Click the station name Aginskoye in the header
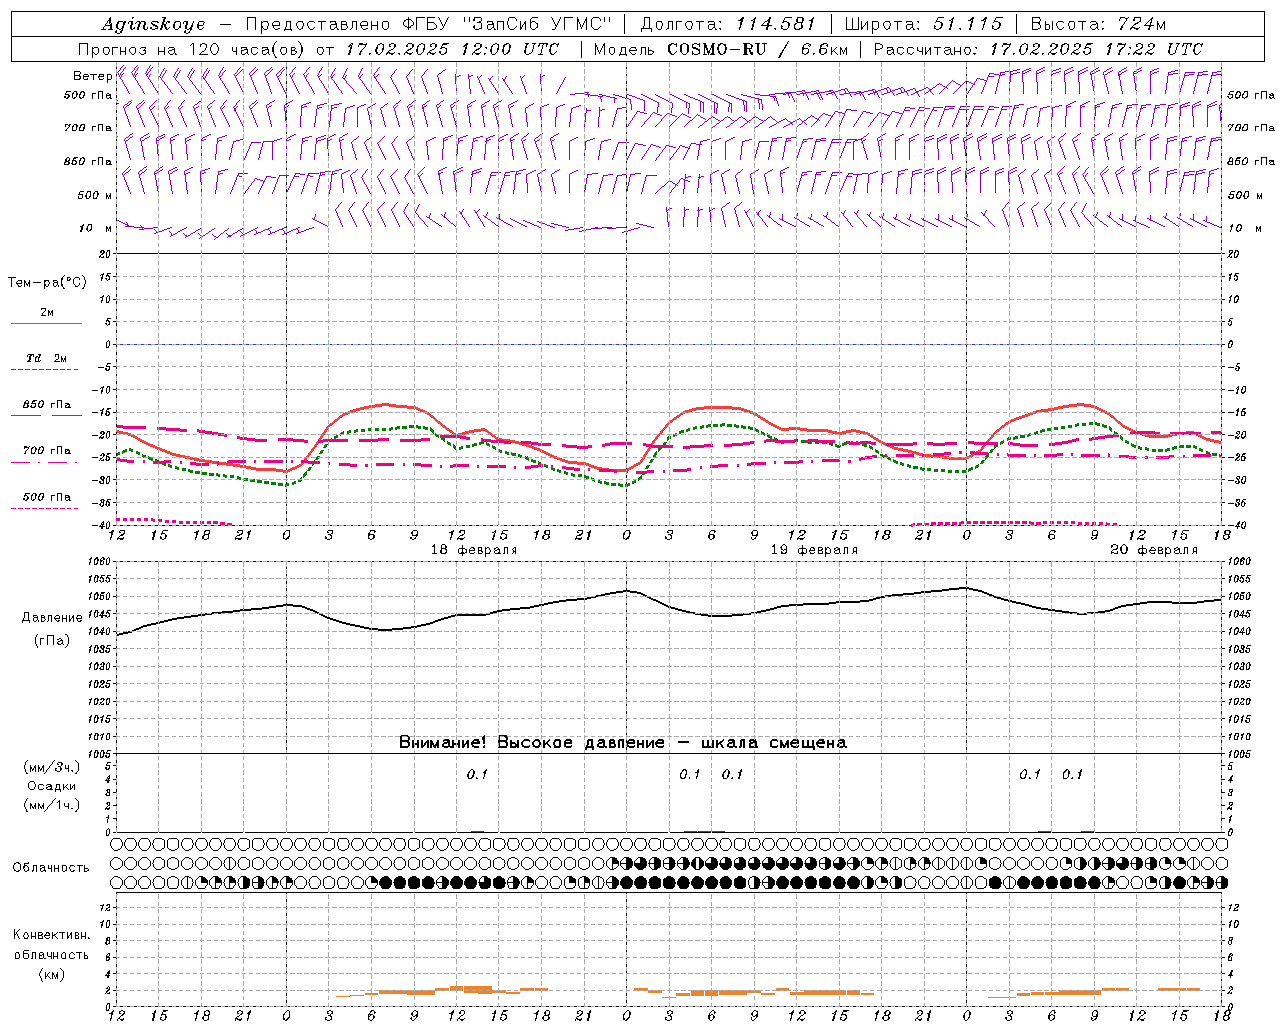The height and width of the screenshot is (1024, 1280). 153,24
